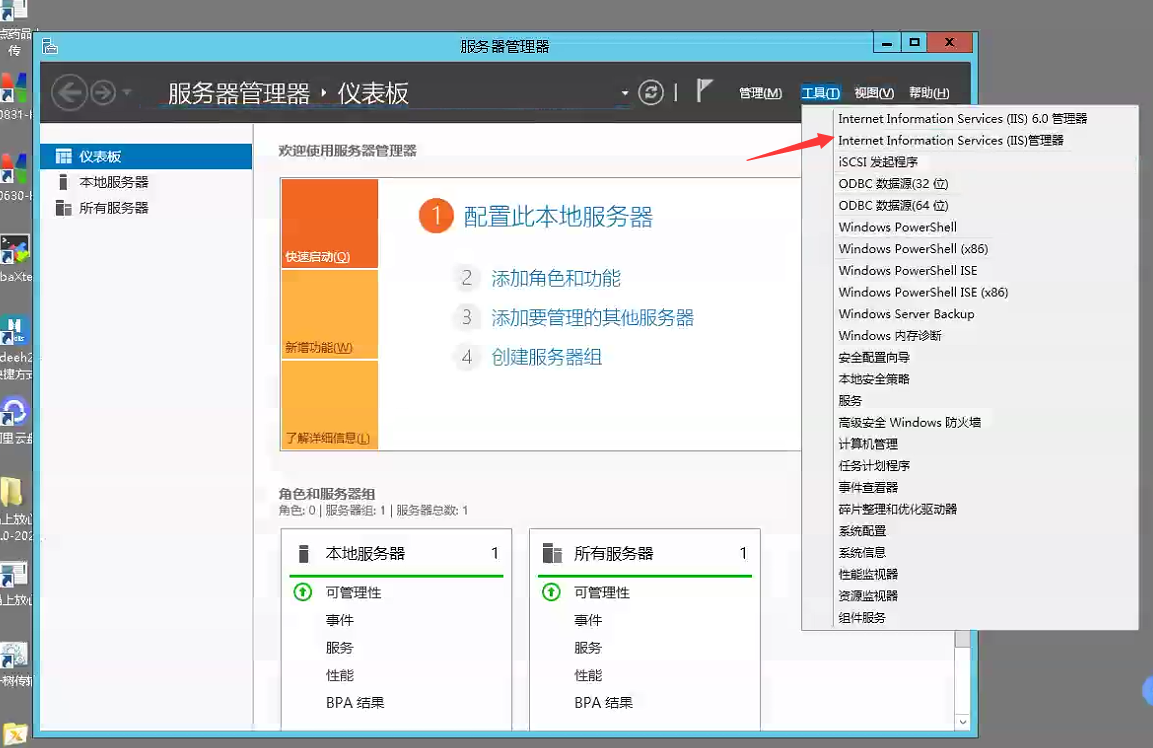Open the 视图(V) menu

(873, 93)
